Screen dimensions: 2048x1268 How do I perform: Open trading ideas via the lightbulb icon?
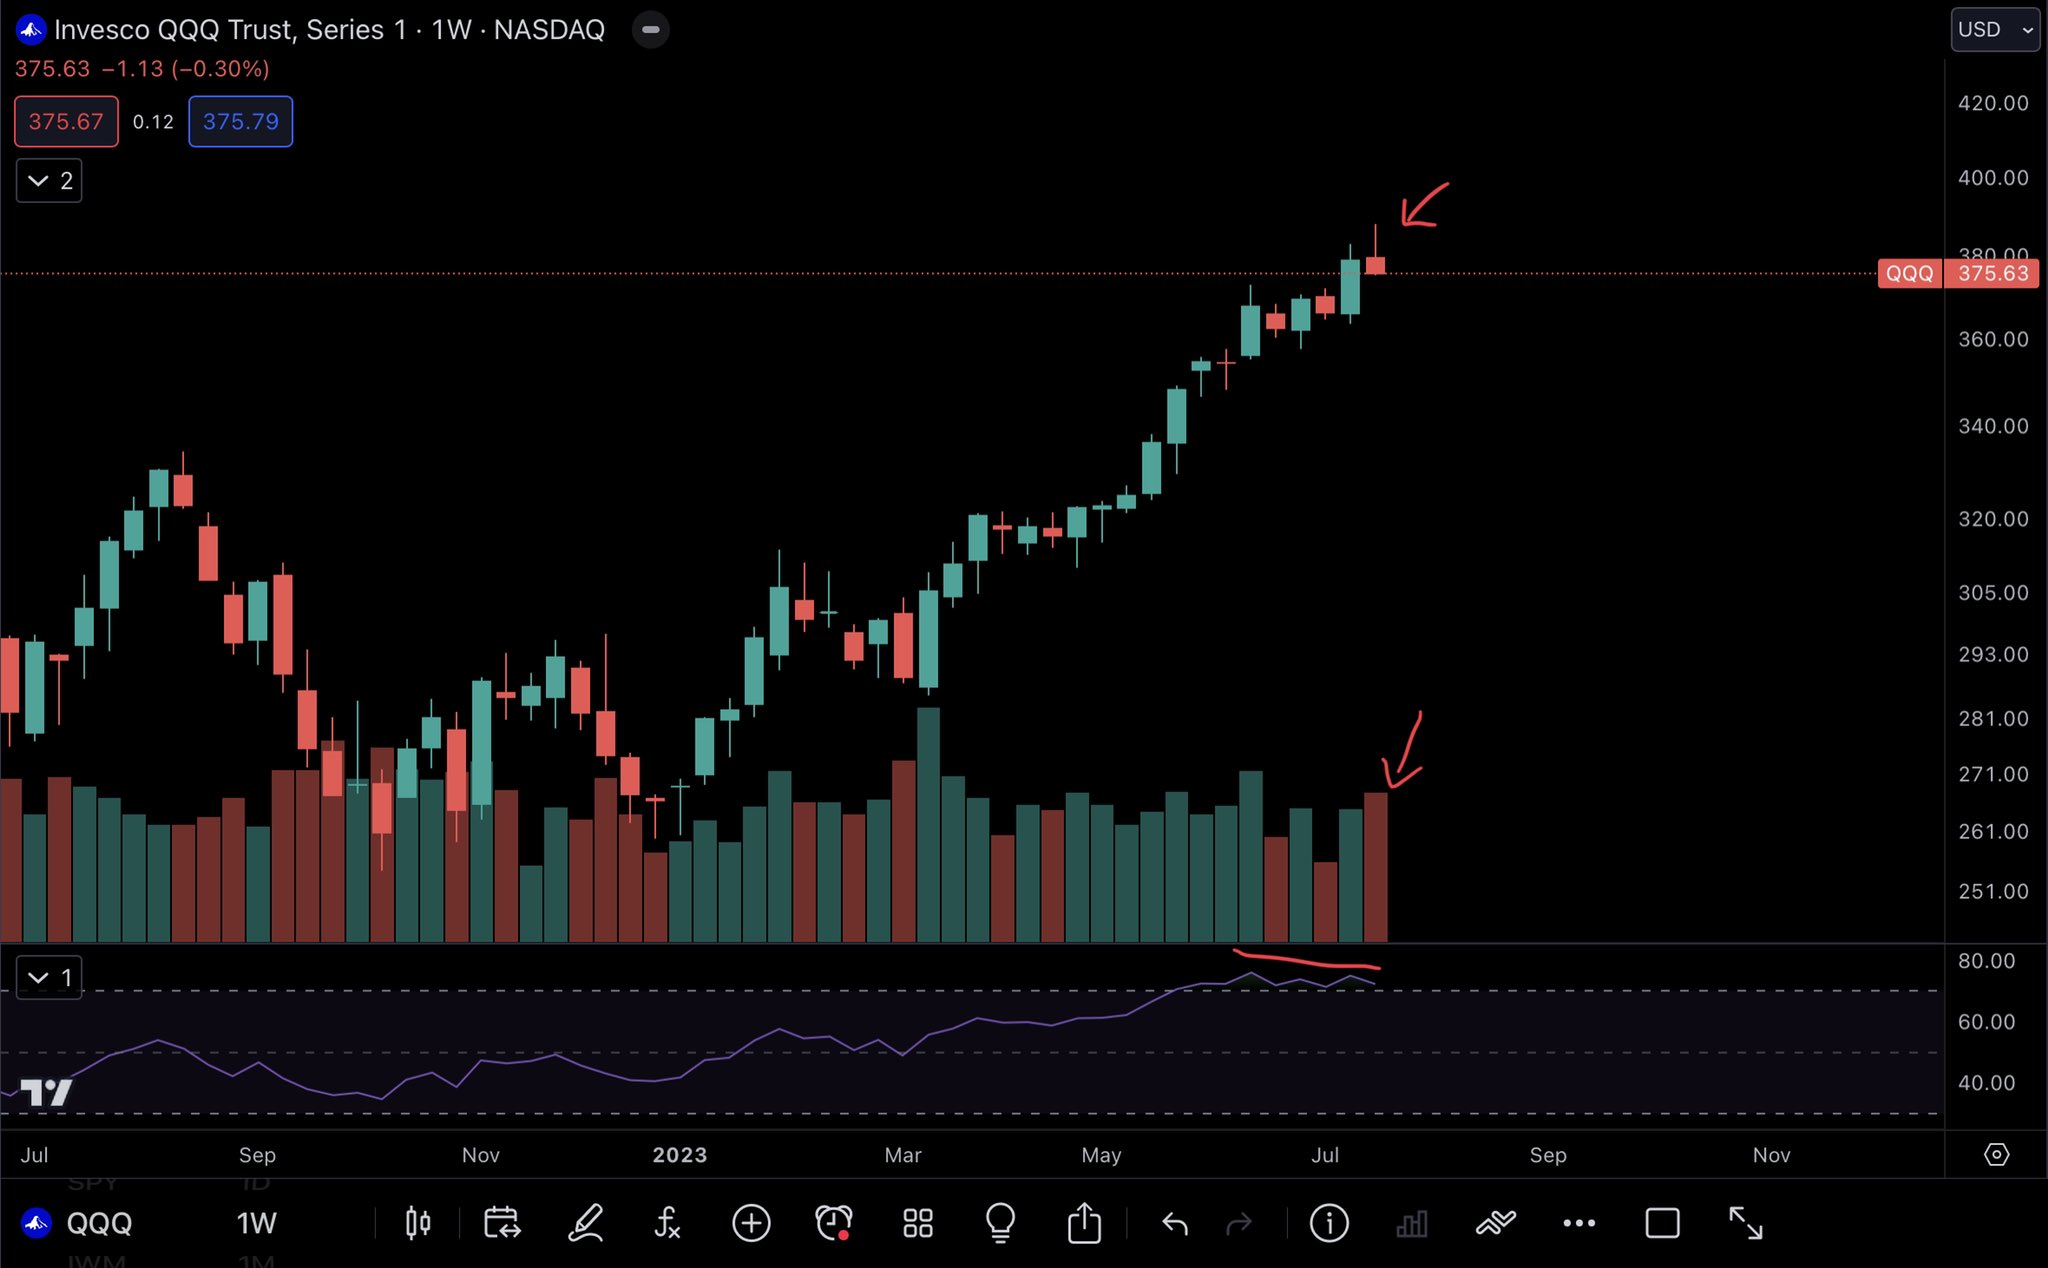(1000, 1222)
